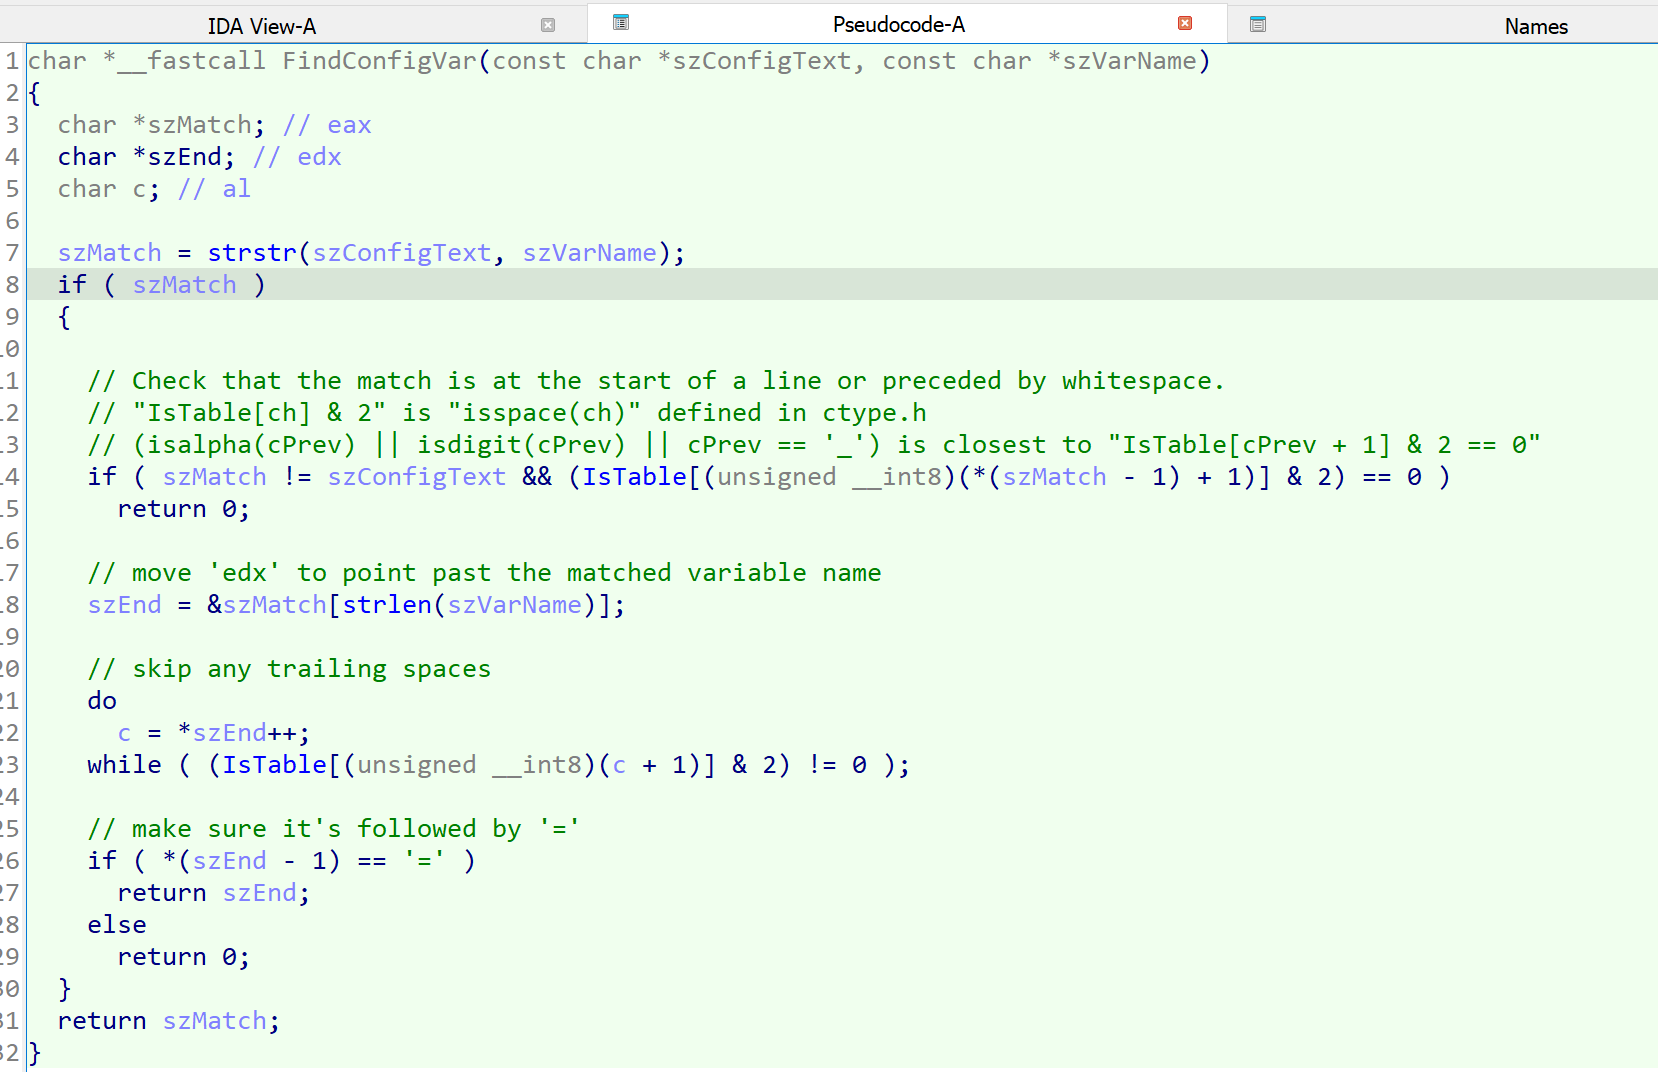
Task: Click the strlen call on line 18
Action: 387,605
